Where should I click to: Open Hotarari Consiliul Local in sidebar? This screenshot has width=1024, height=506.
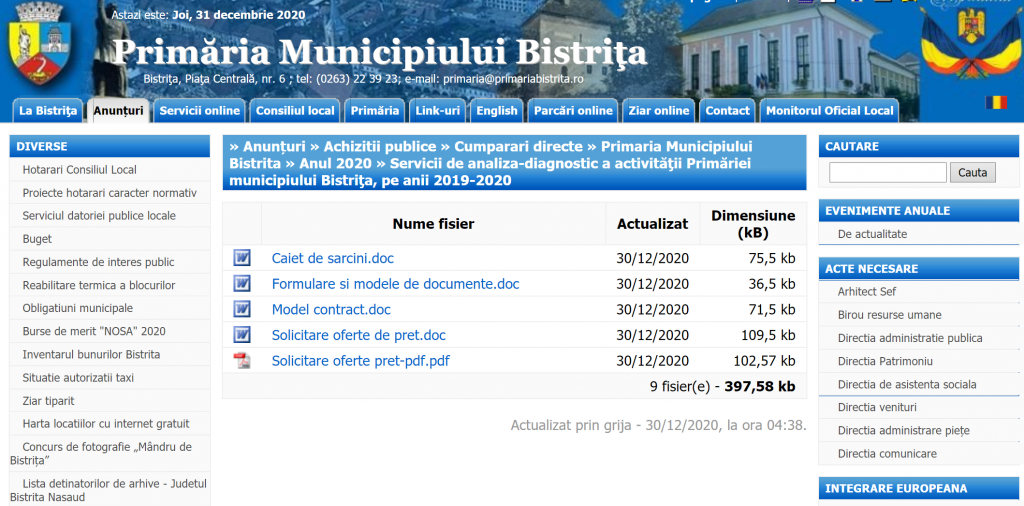coord(79,170)
